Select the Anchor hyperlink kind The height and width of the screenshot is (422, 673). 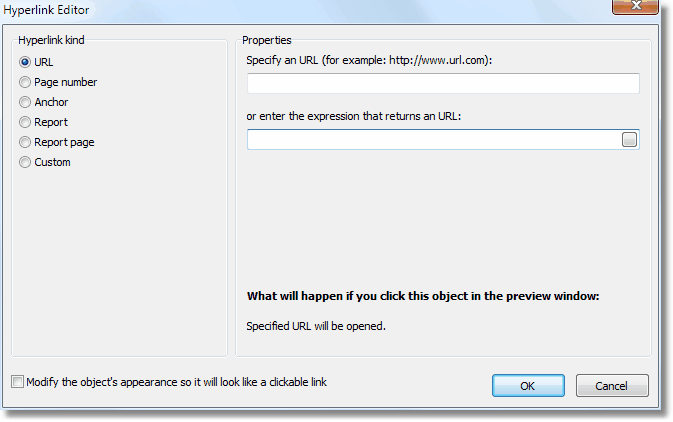tap(26, 102)
